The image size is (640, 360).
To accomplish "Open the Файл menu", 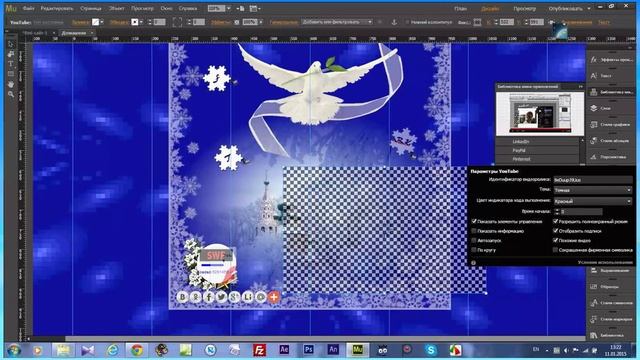I will [29, 8].
